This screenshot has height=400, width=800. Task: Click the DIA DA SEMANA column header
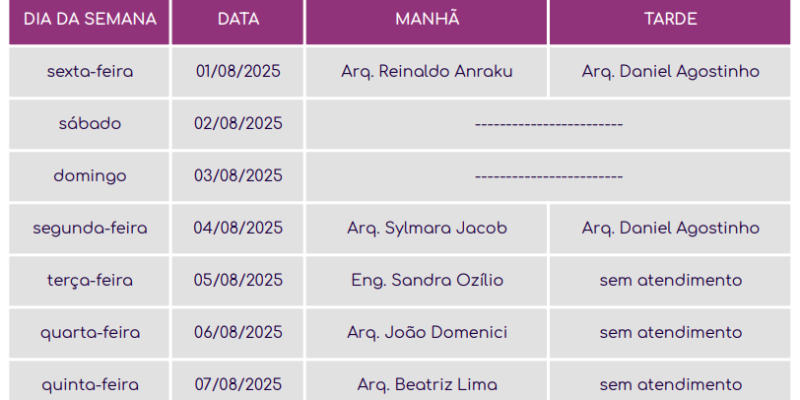90,20
